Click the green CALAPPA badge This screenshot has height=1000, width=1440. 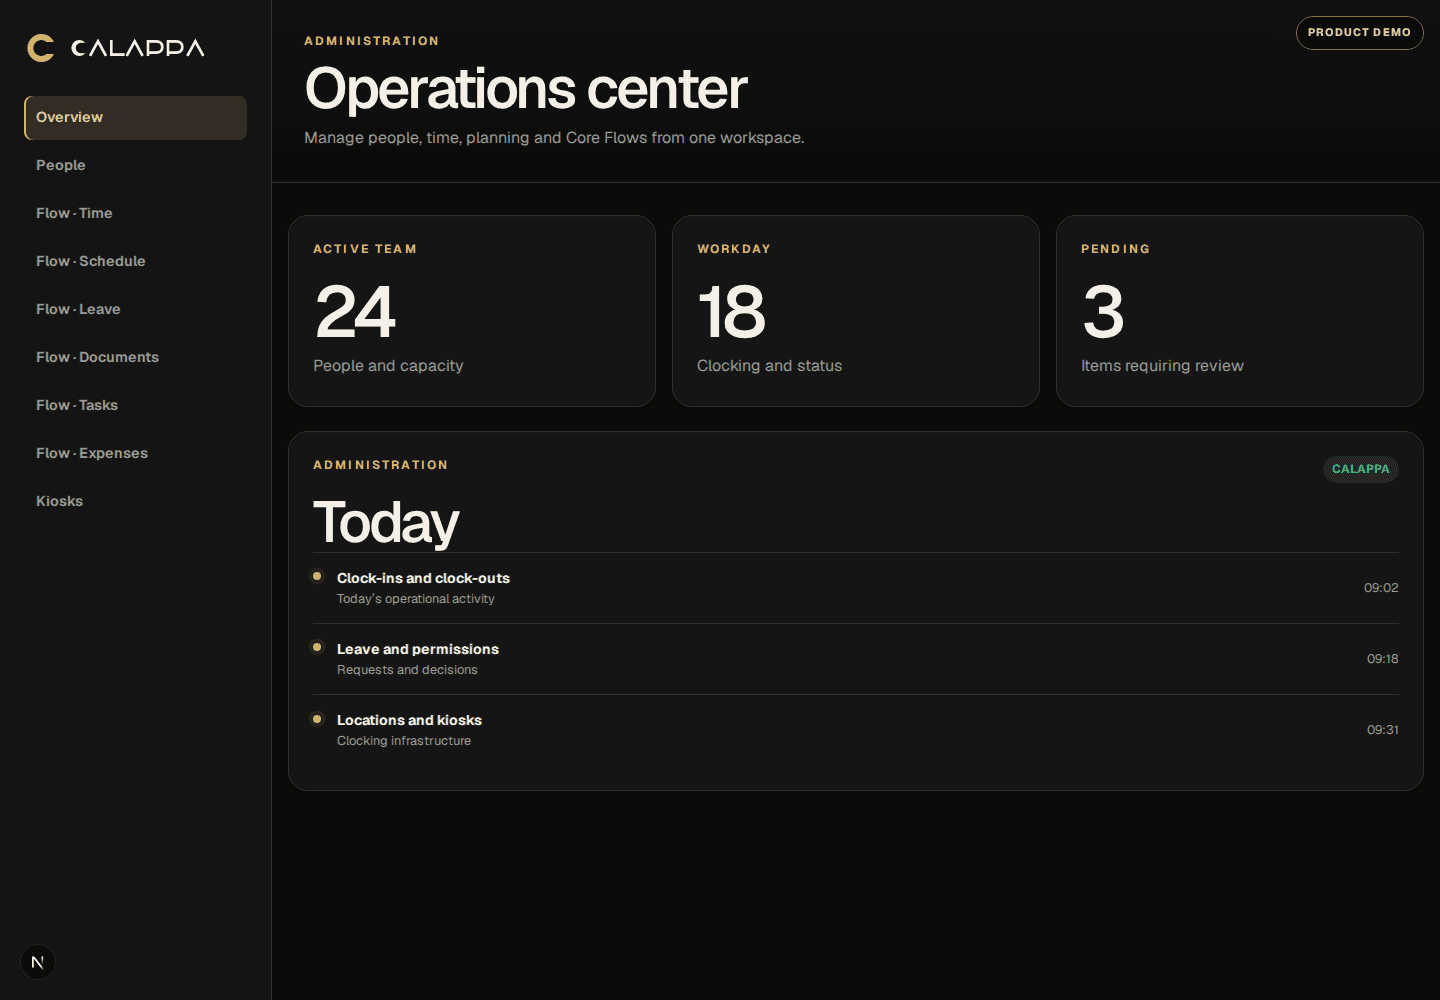[x=1360, y=469]
